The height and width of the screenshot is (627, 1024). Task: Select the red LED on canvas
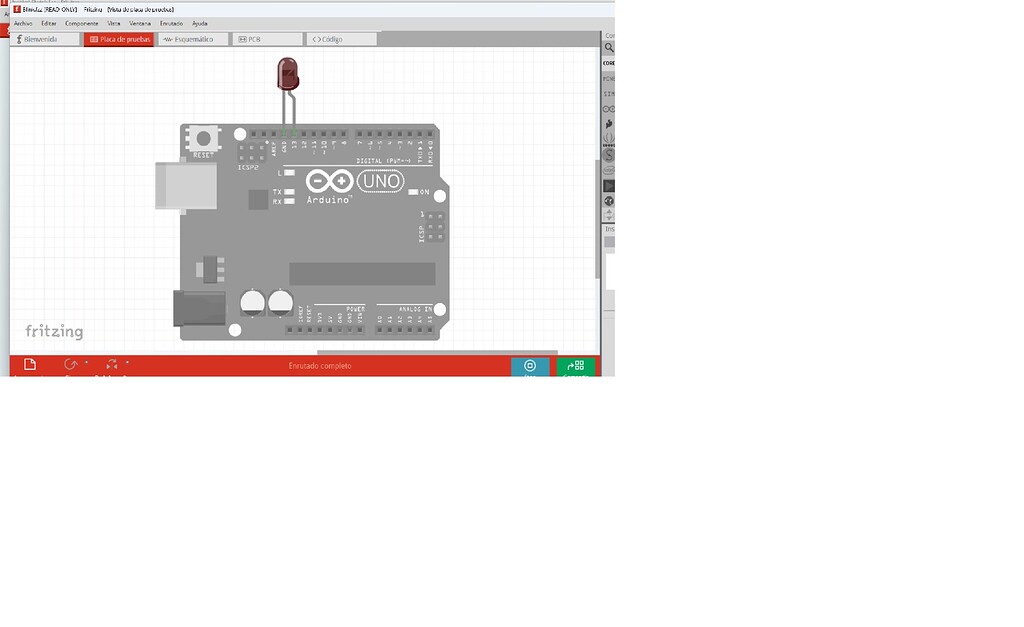click(288, 74)
